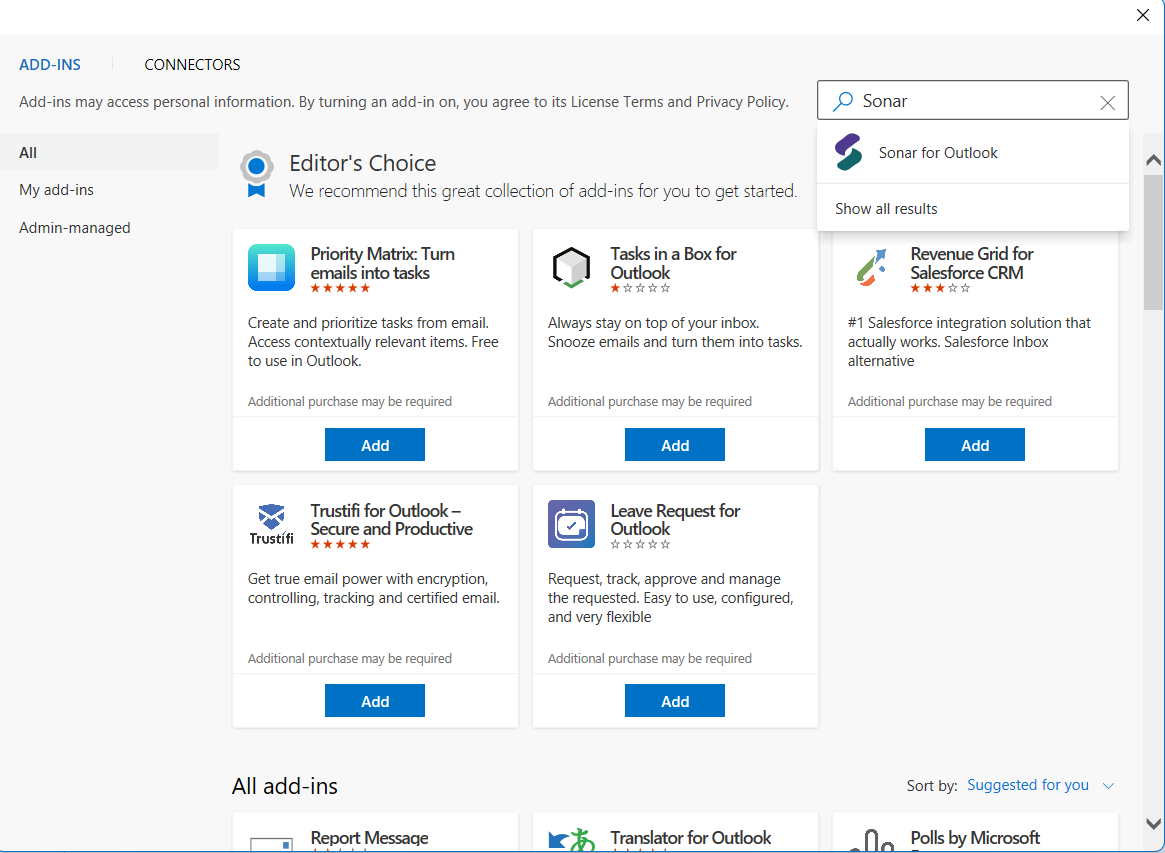Image resolution: width=1165 pixels, height=853 pixels.
Task: Add Priority Matrix add-in
Action: coord(375,444)
